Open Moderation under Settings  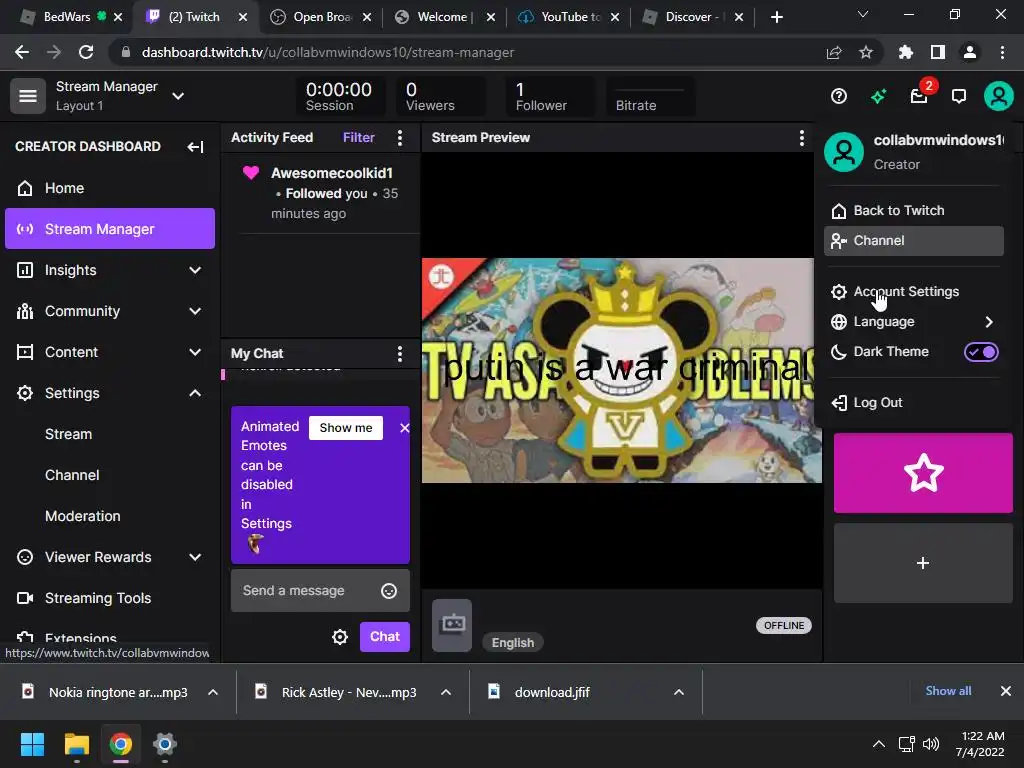110,516
